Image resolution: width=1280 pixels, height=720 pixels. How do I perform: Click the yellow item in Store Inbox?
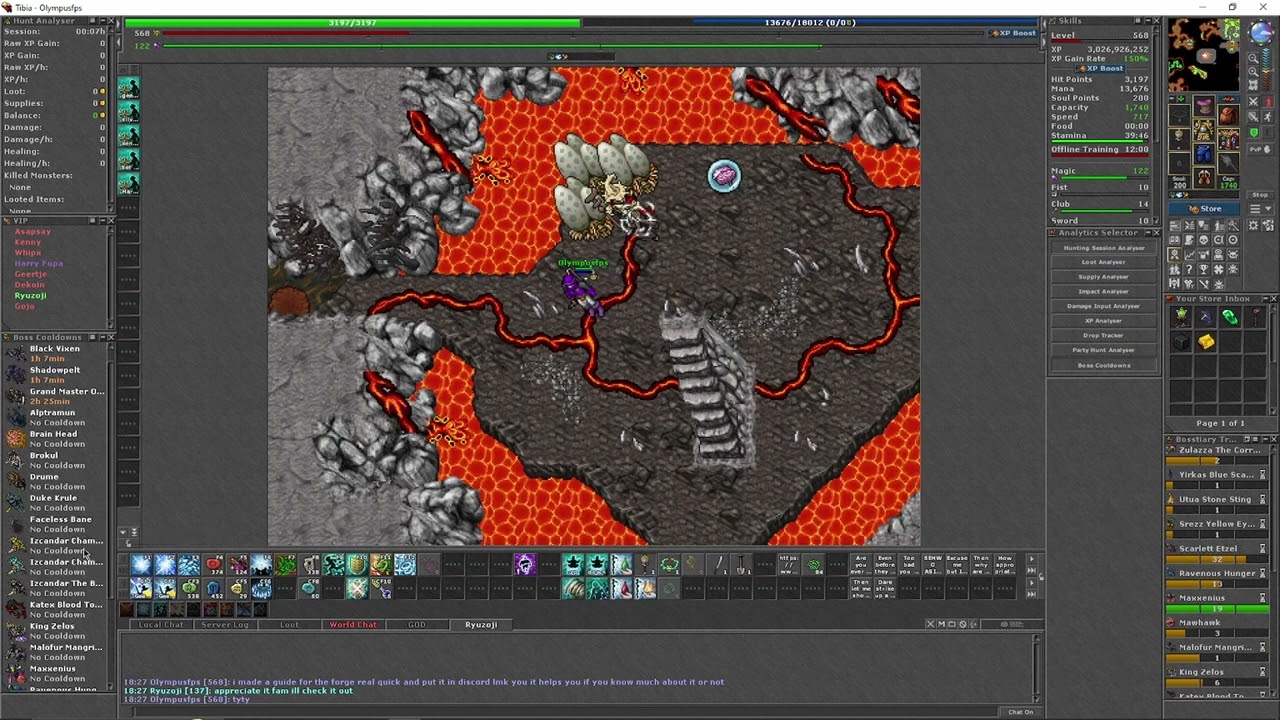click(x=1206, y=342)
